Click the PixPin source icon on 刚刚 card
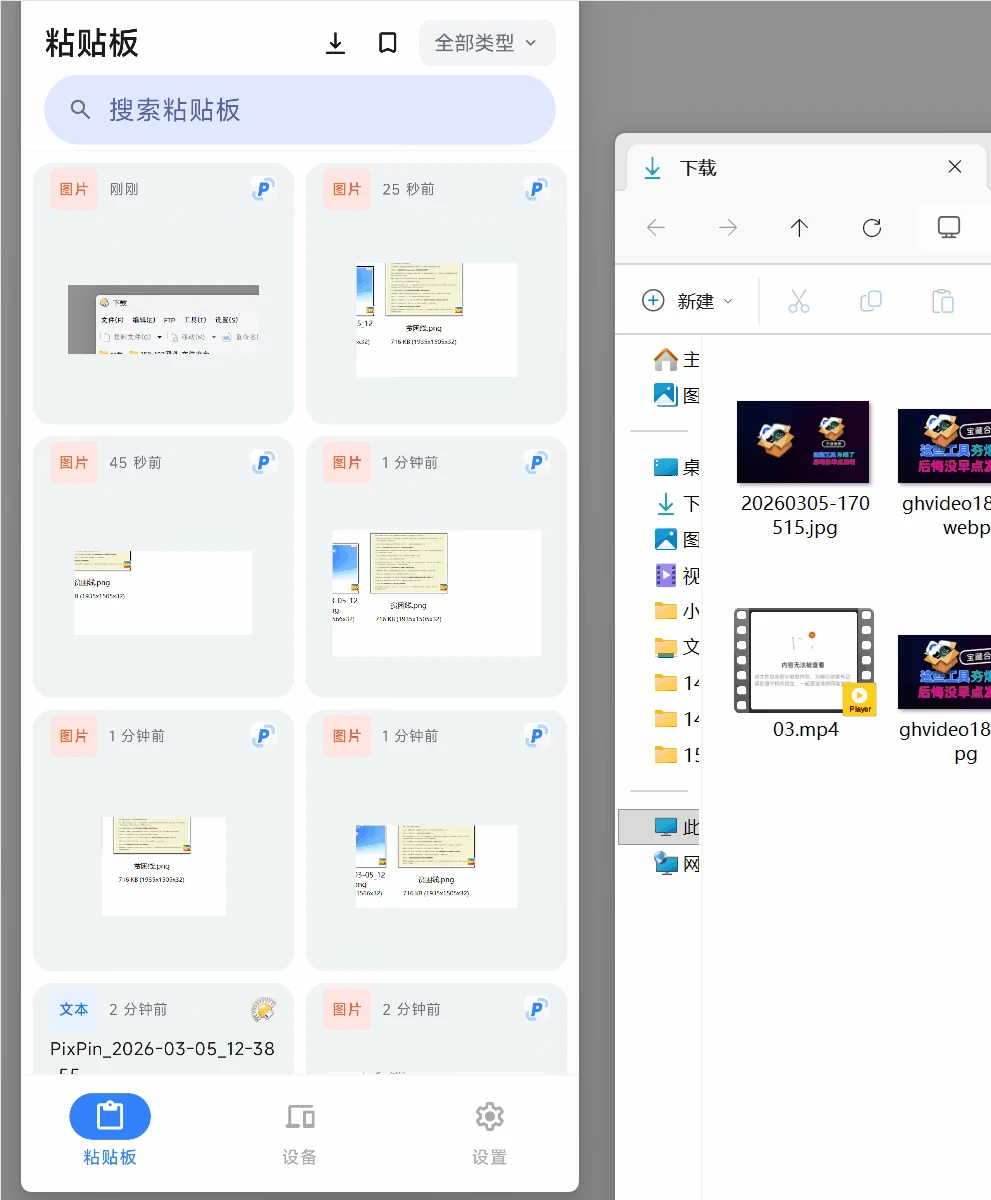 click(264, 189)
